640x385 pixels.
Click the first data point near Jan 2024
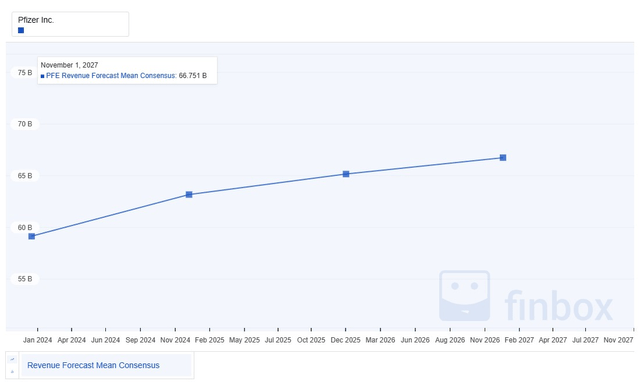[32, 236]
